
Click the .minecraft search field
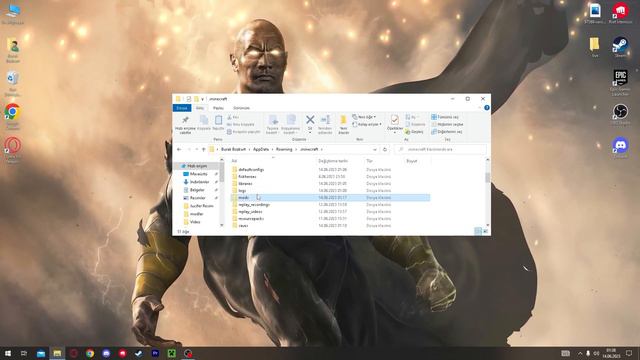tap(441, 150)
